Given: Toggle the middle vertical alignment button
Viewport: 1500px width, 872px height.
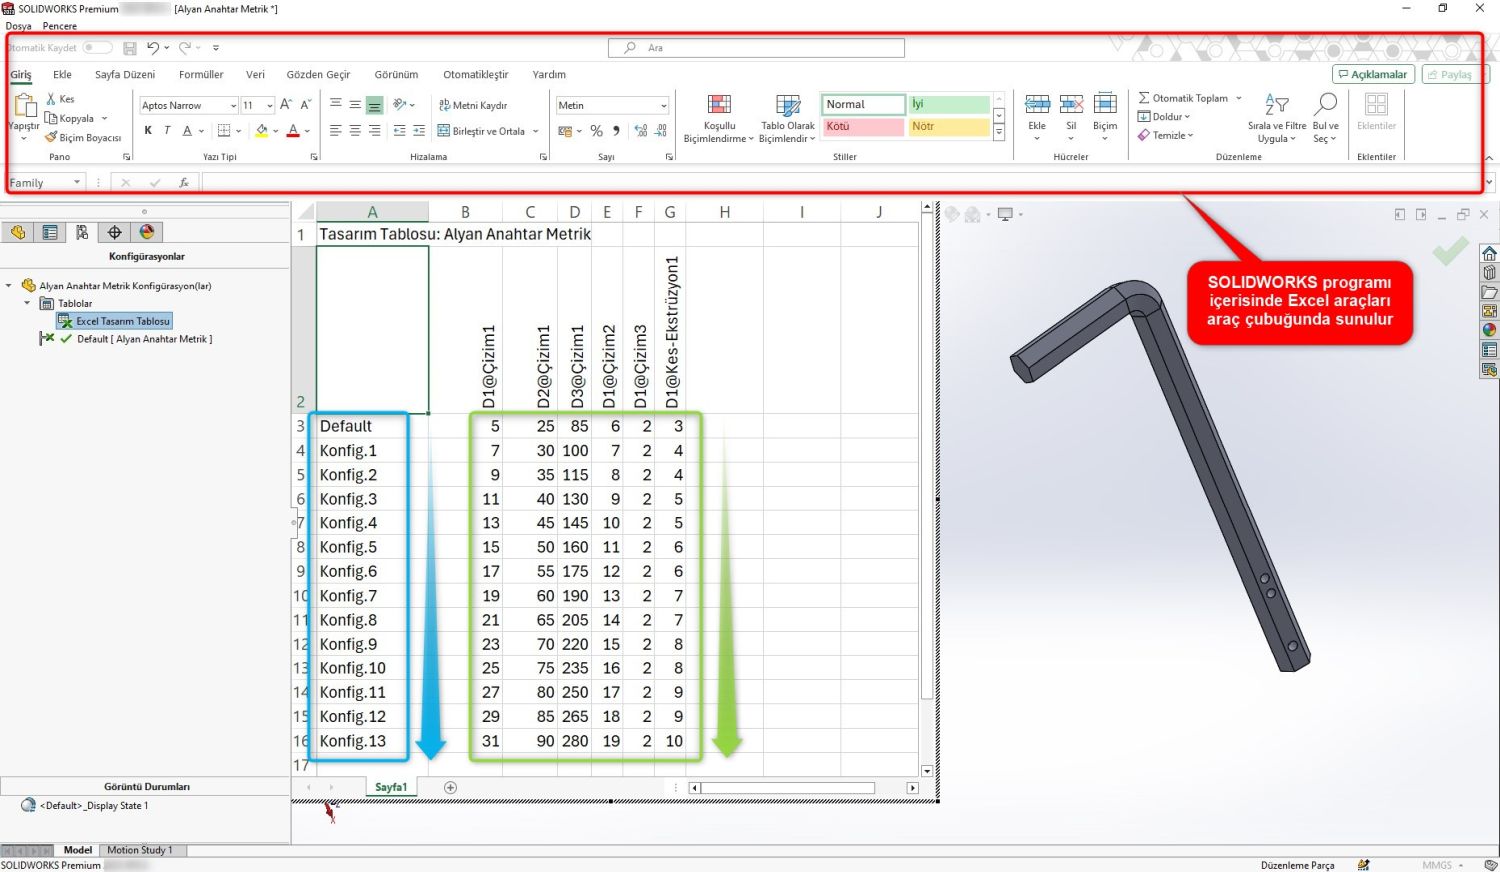Looking at the screenshot, I should 355,105.
